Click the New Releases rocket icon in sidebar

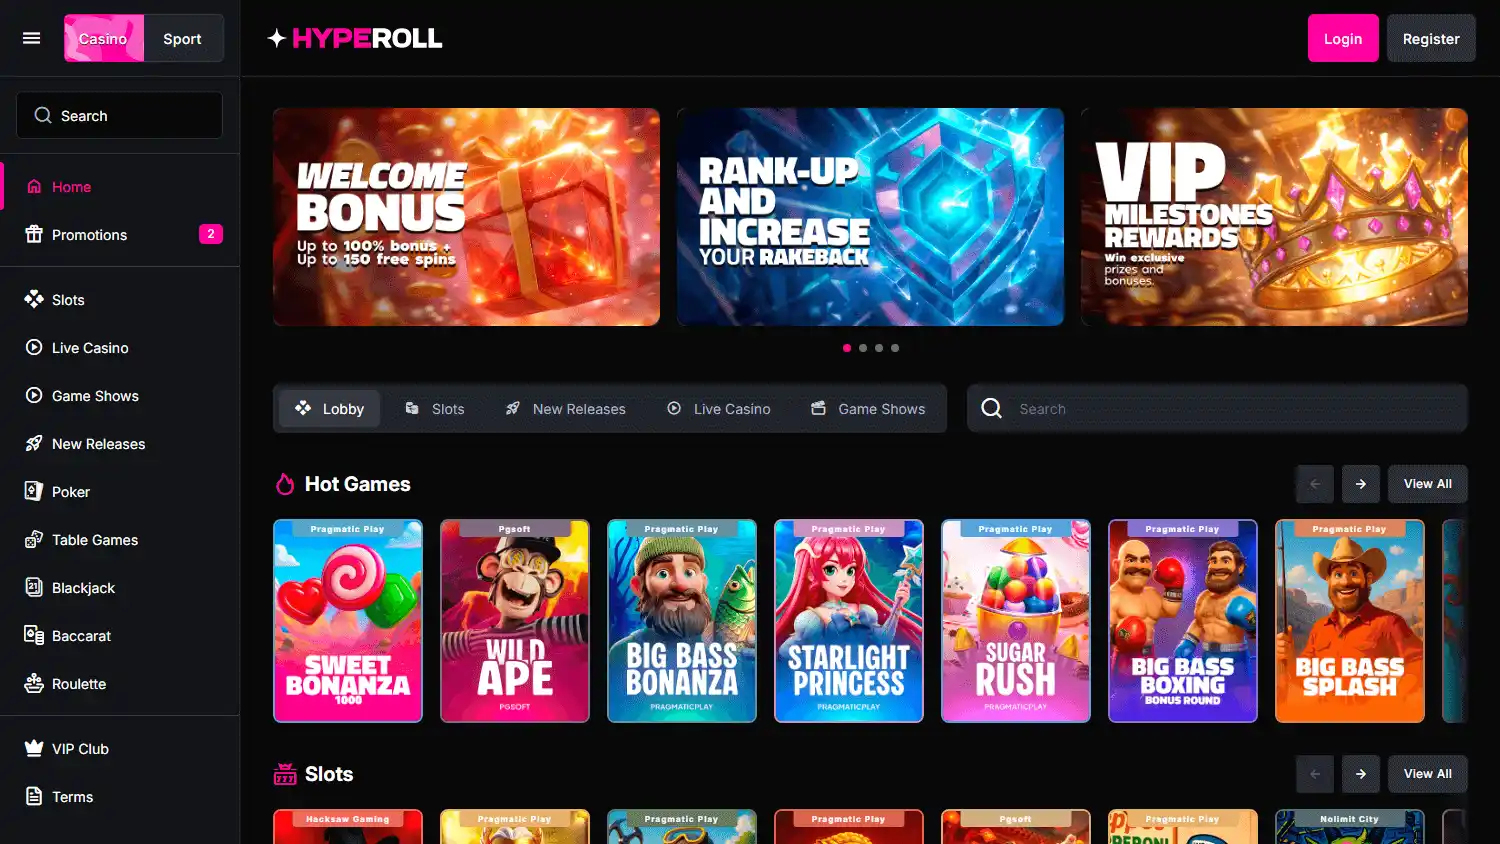tap(34, 443)
